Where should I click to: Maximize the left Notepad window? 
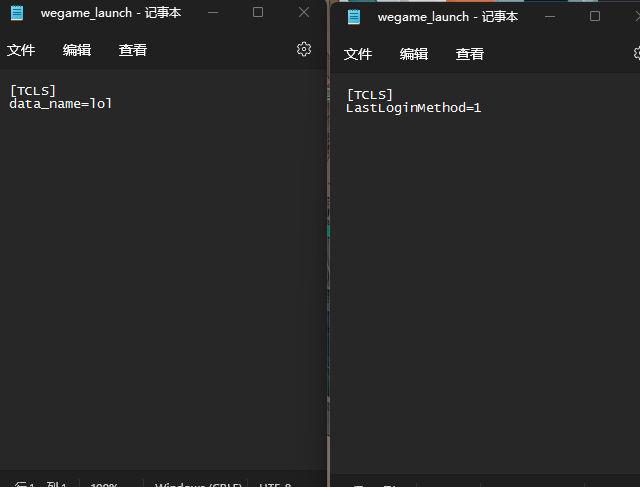tap(258, 12)
